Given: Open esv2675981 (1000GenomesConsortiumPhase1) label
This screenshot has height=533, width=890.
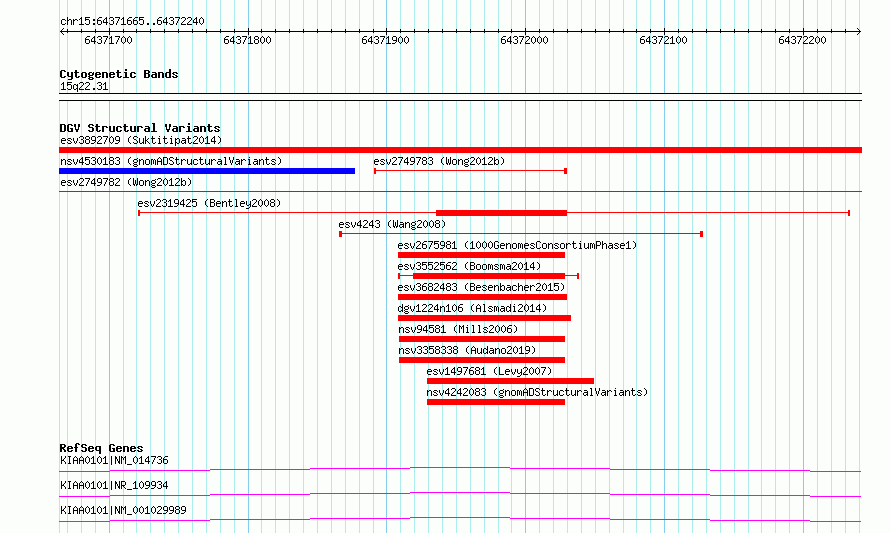Looking at the screenshot, I should [x=517, y=245].
